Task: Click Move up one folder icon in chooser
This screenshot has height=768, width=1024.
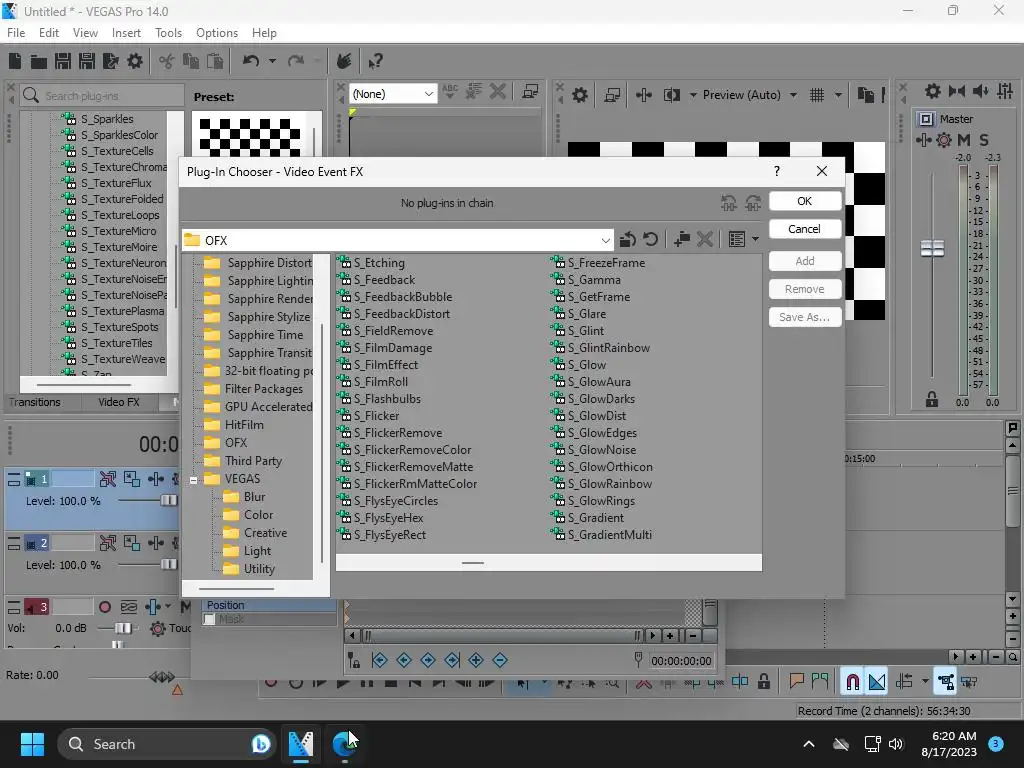Action: click(x=628, y=240)
